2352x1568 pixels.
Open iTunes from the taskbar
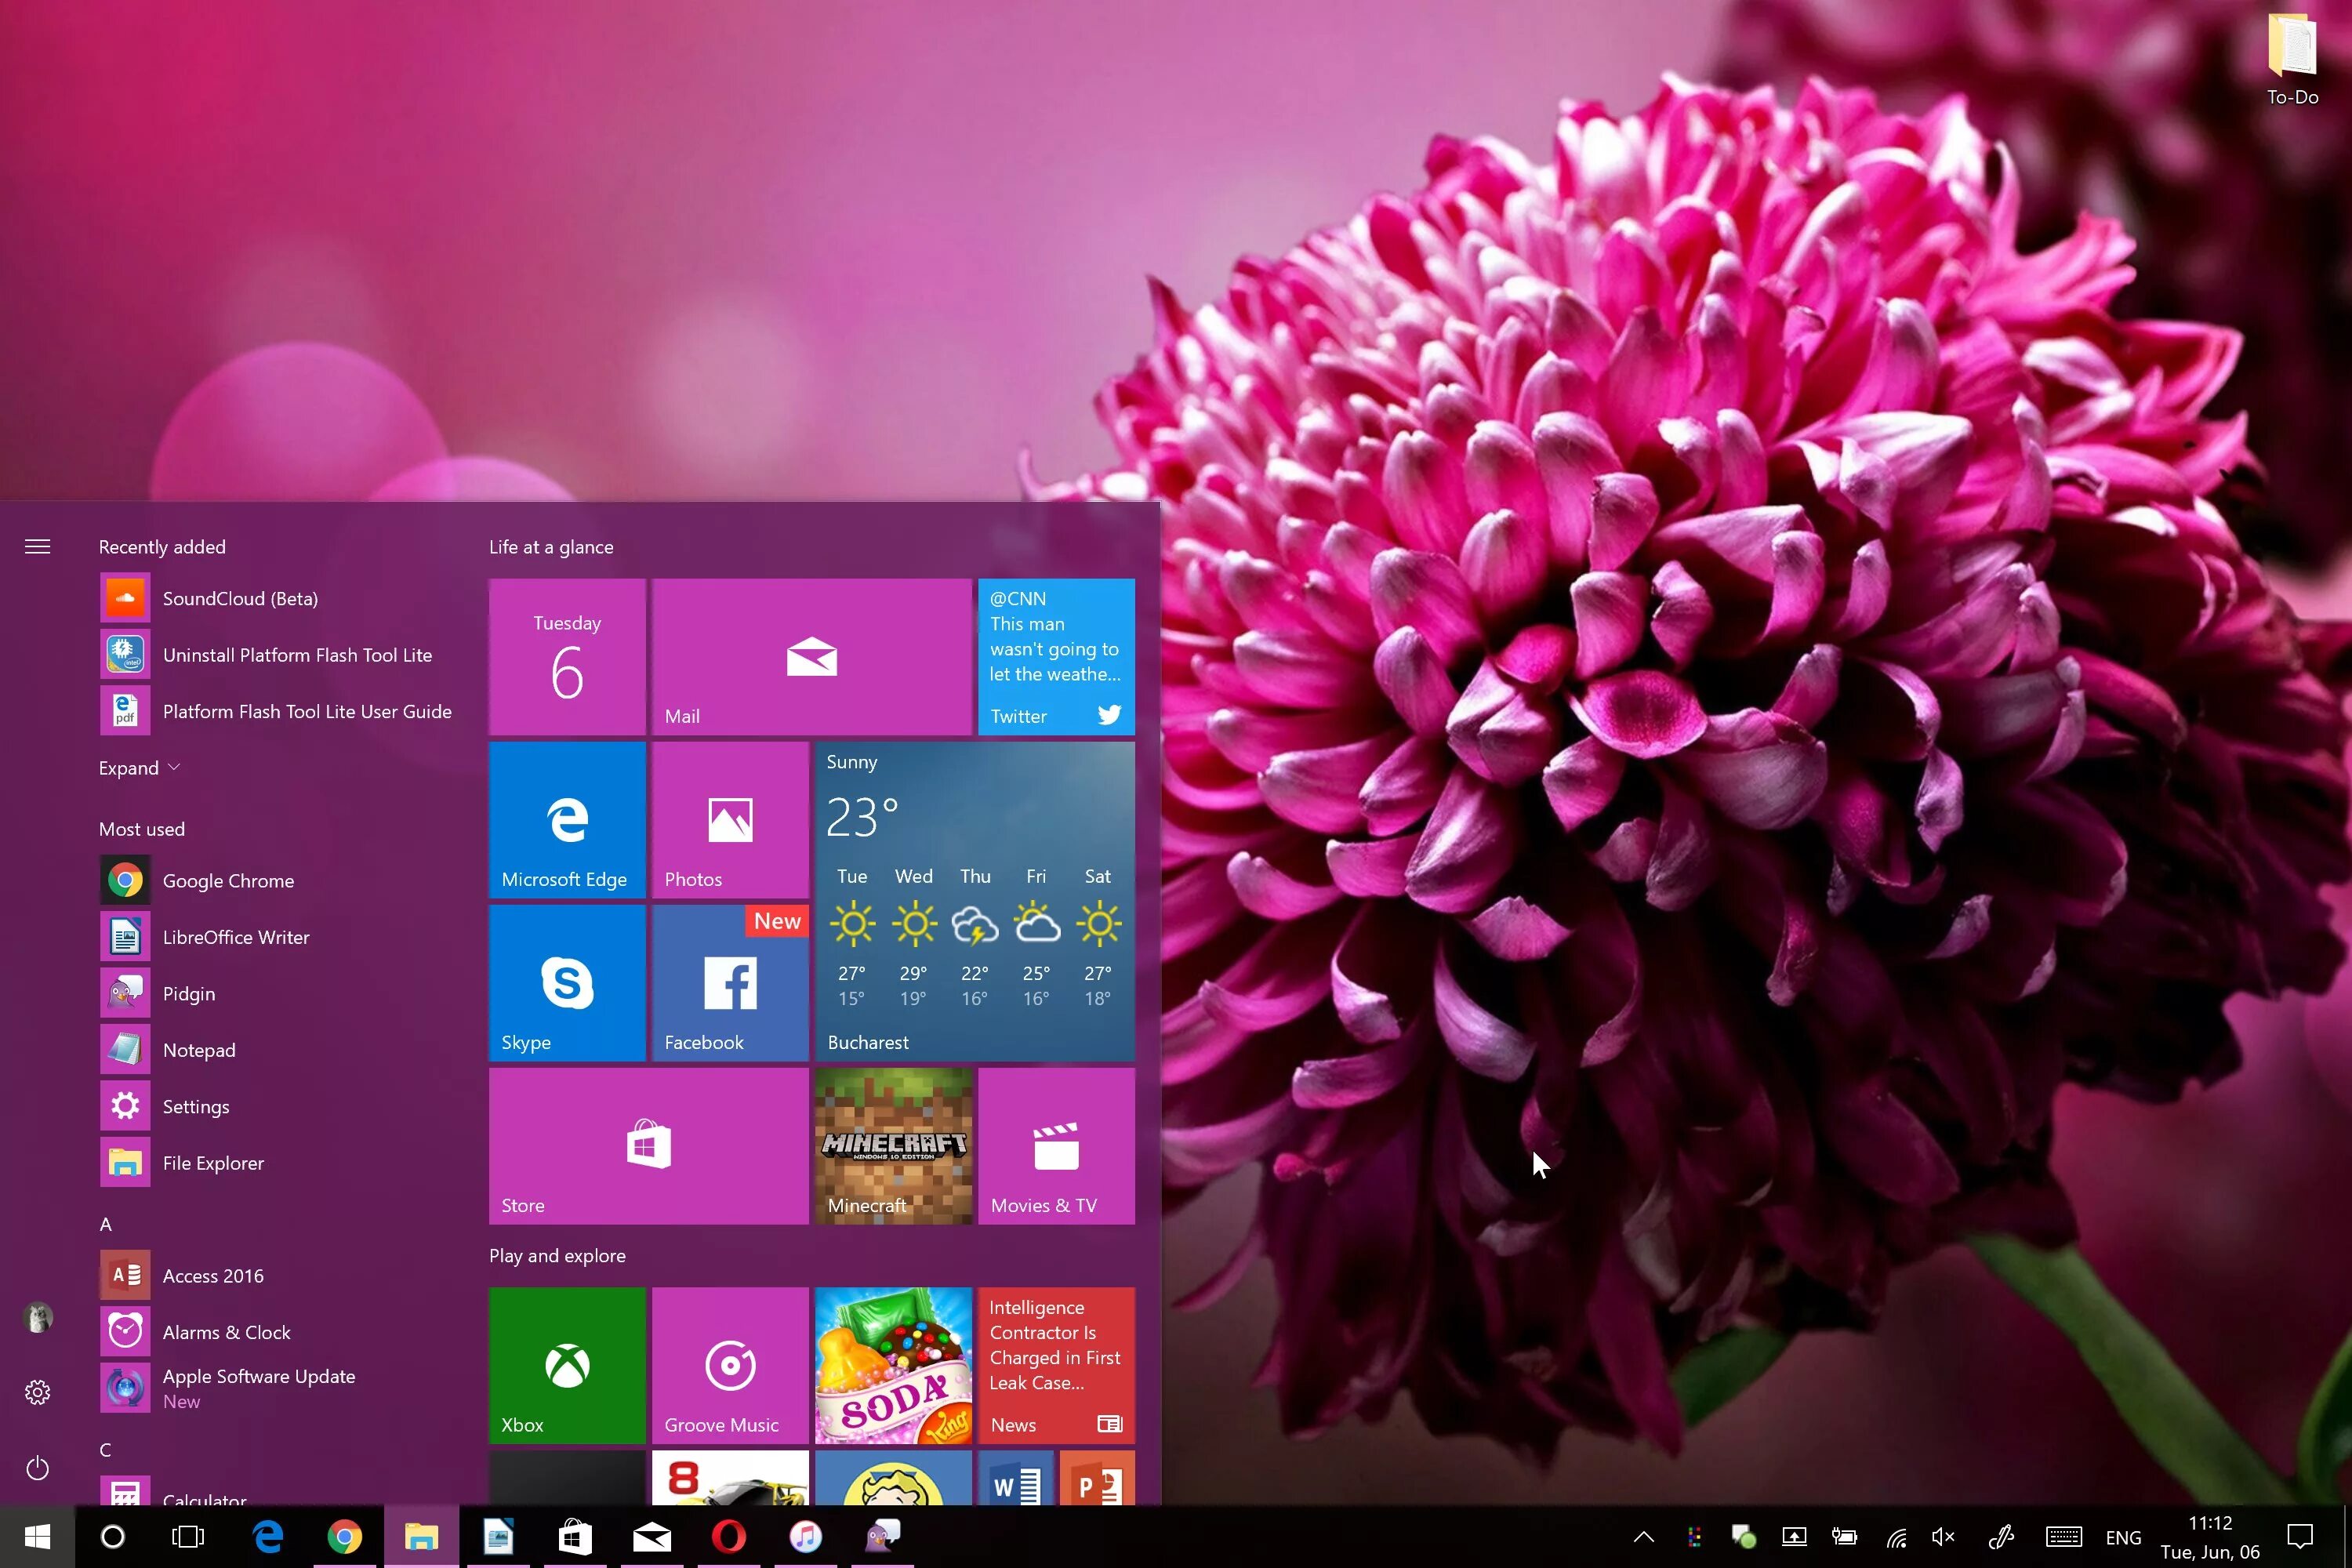pos(805,1536)
